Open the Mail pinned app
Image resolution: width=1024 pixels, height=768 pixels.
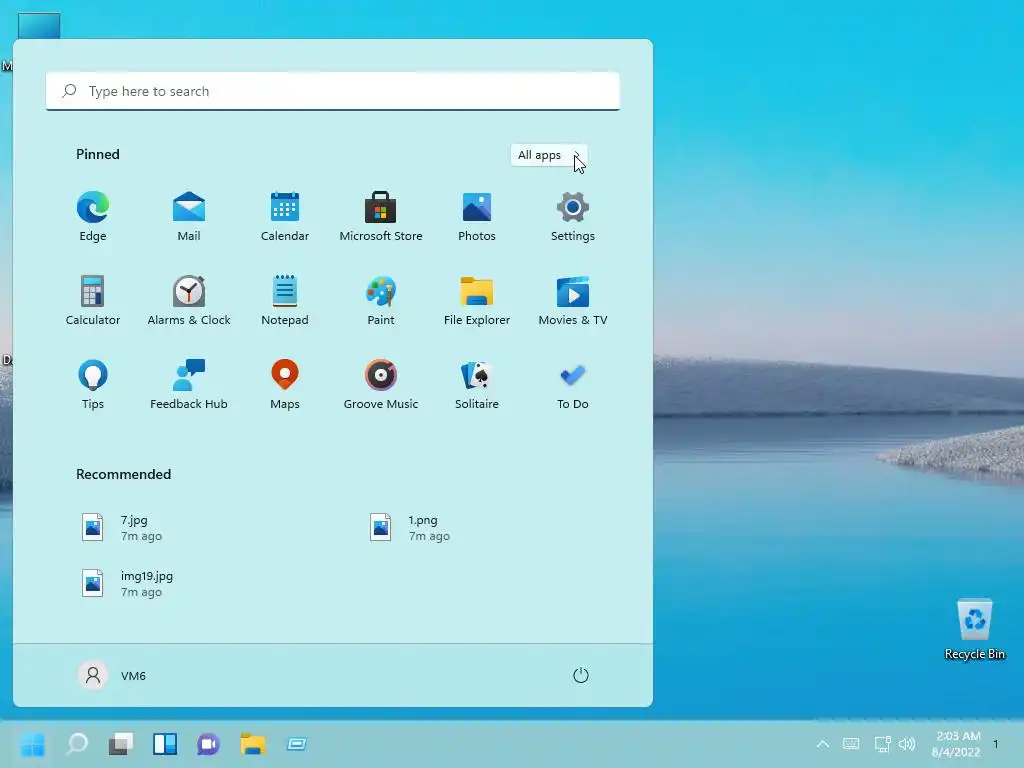189,217
